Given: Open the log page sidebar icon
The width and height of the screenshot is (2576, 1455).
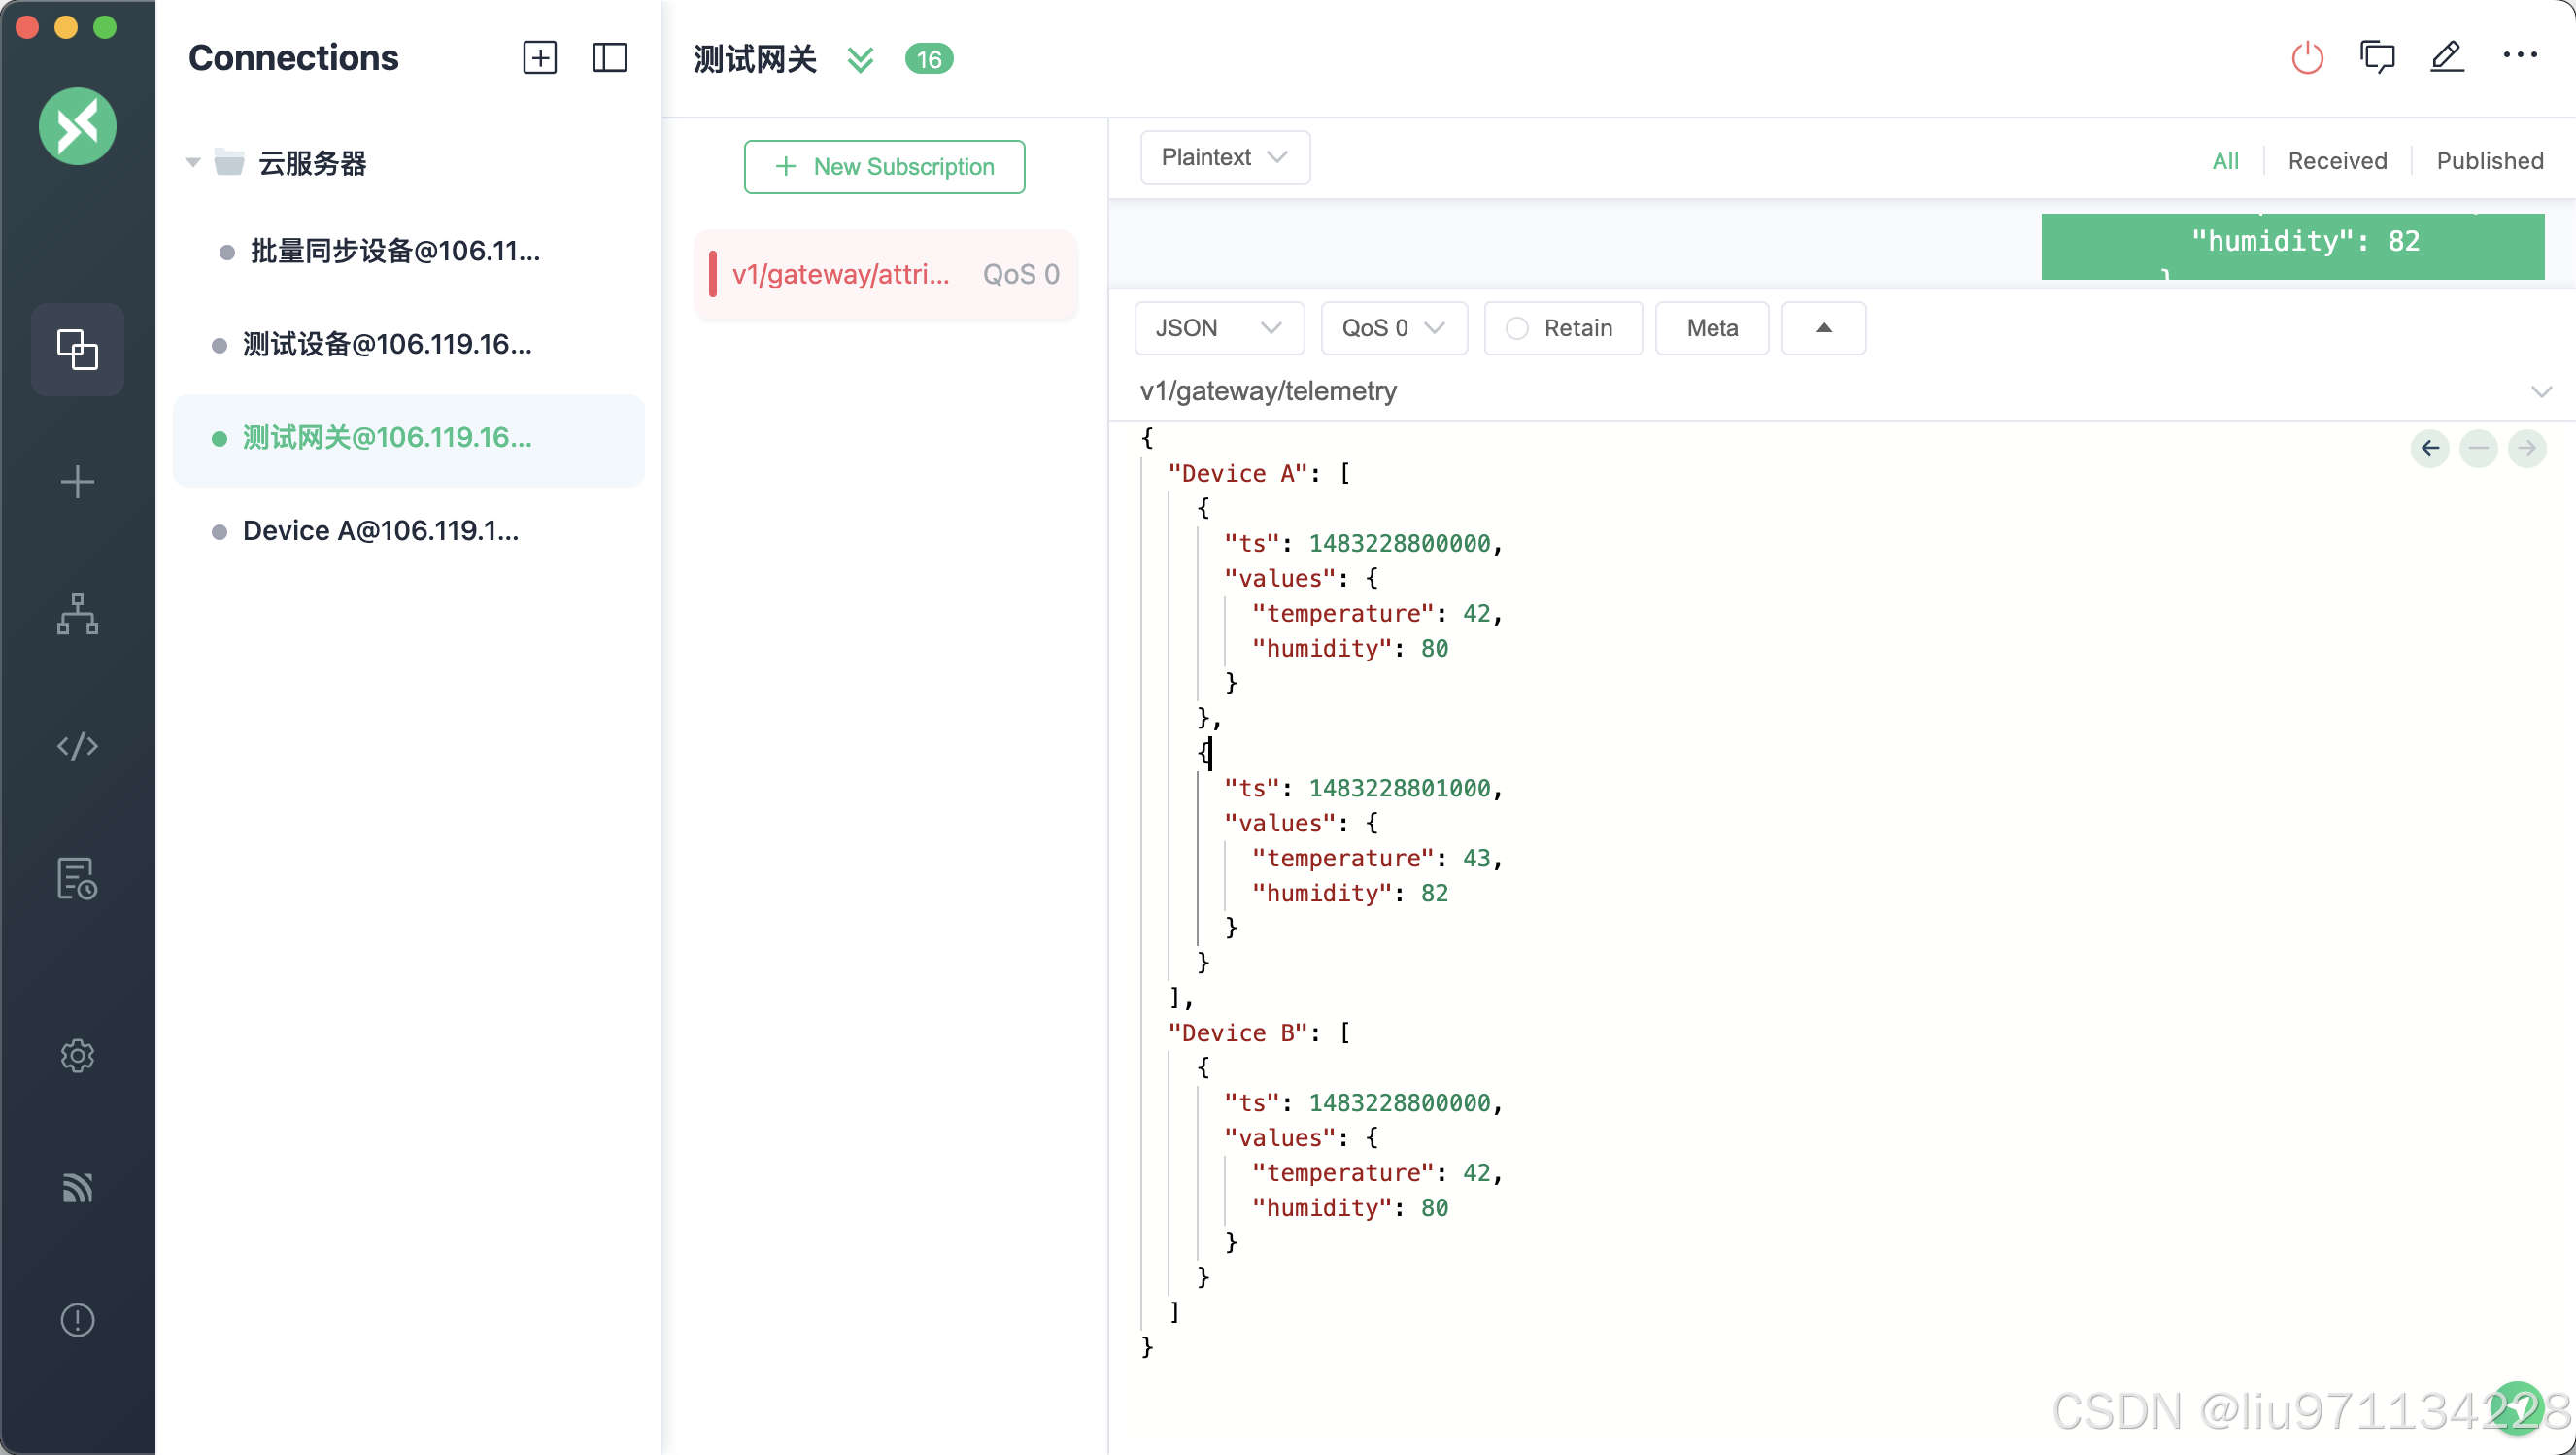Looking at the screenshot, I should [77, 879].
